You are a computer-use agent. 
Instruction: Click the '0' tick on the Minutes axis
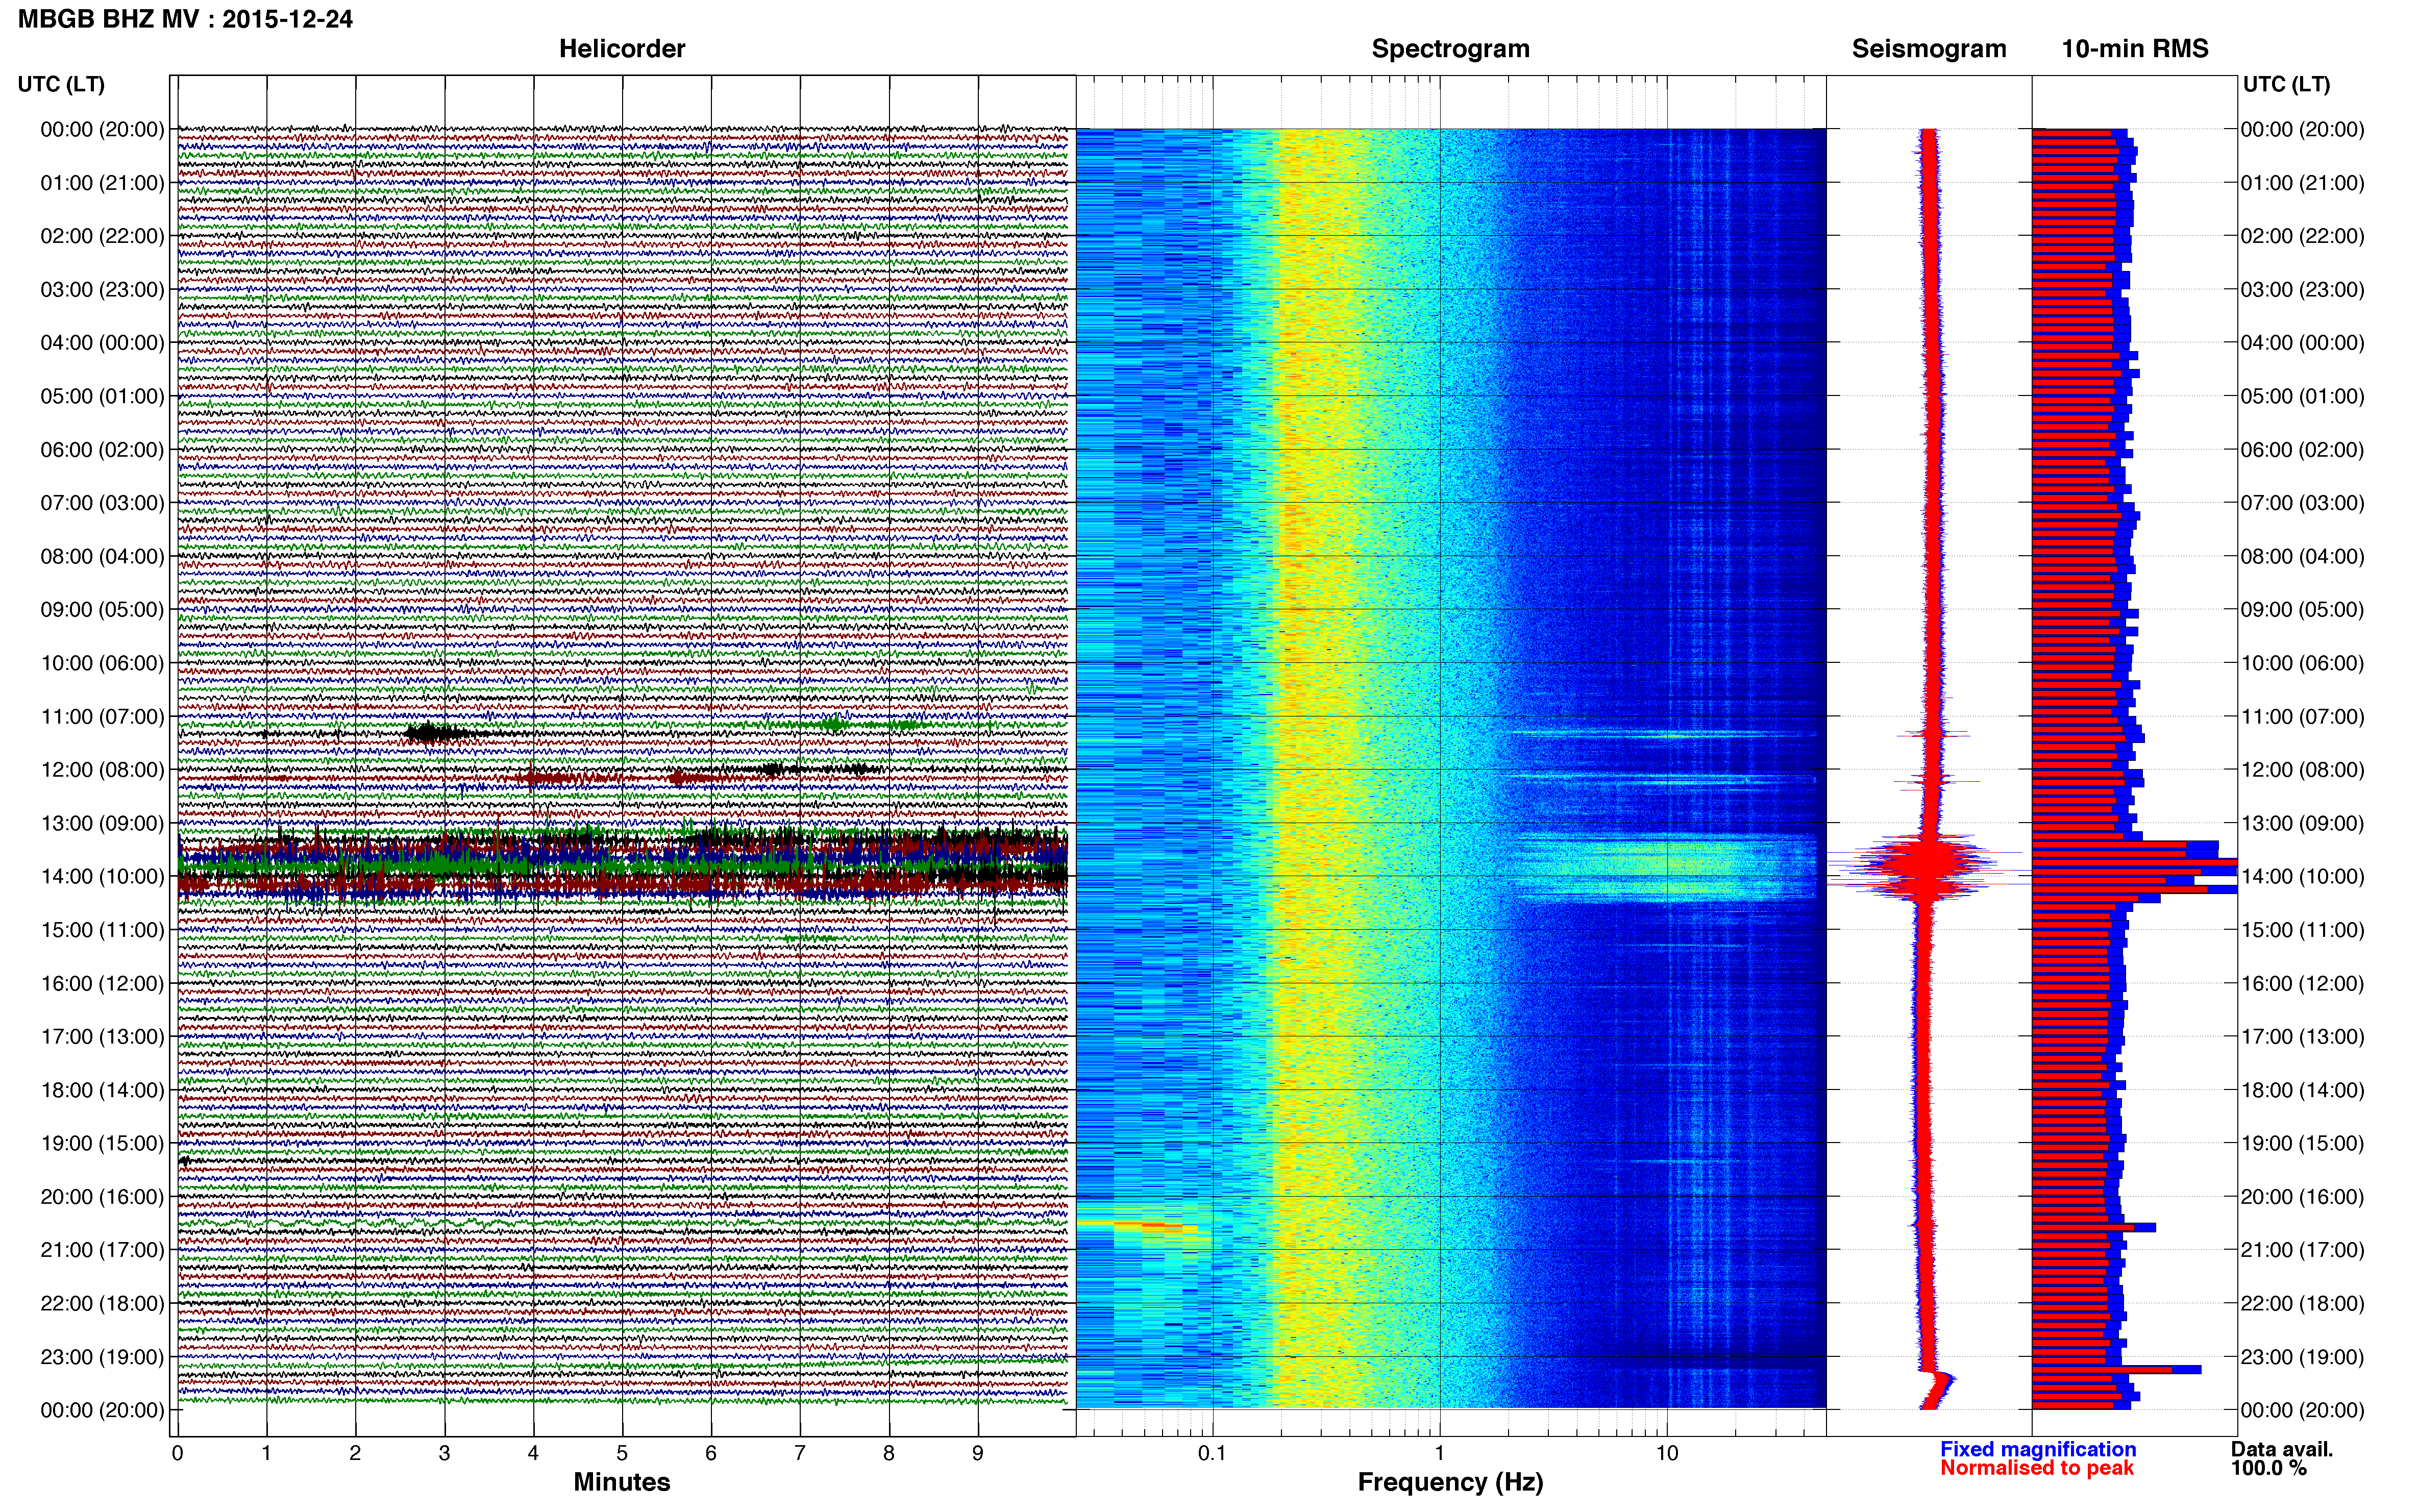177,1453
